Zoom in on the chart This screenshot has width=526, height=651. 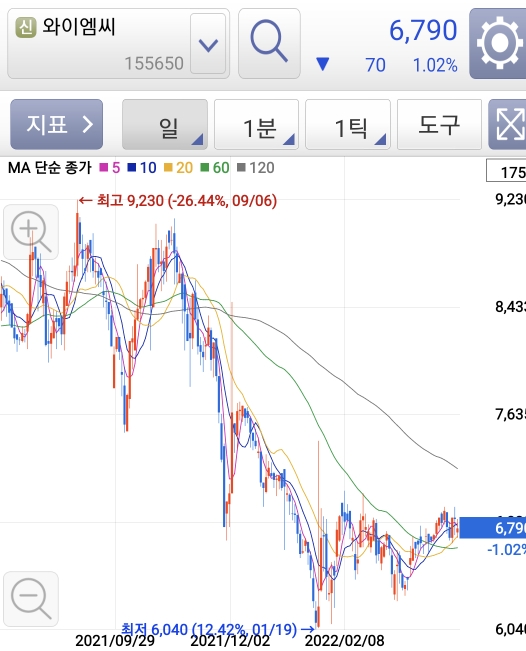tap(31, 232)
